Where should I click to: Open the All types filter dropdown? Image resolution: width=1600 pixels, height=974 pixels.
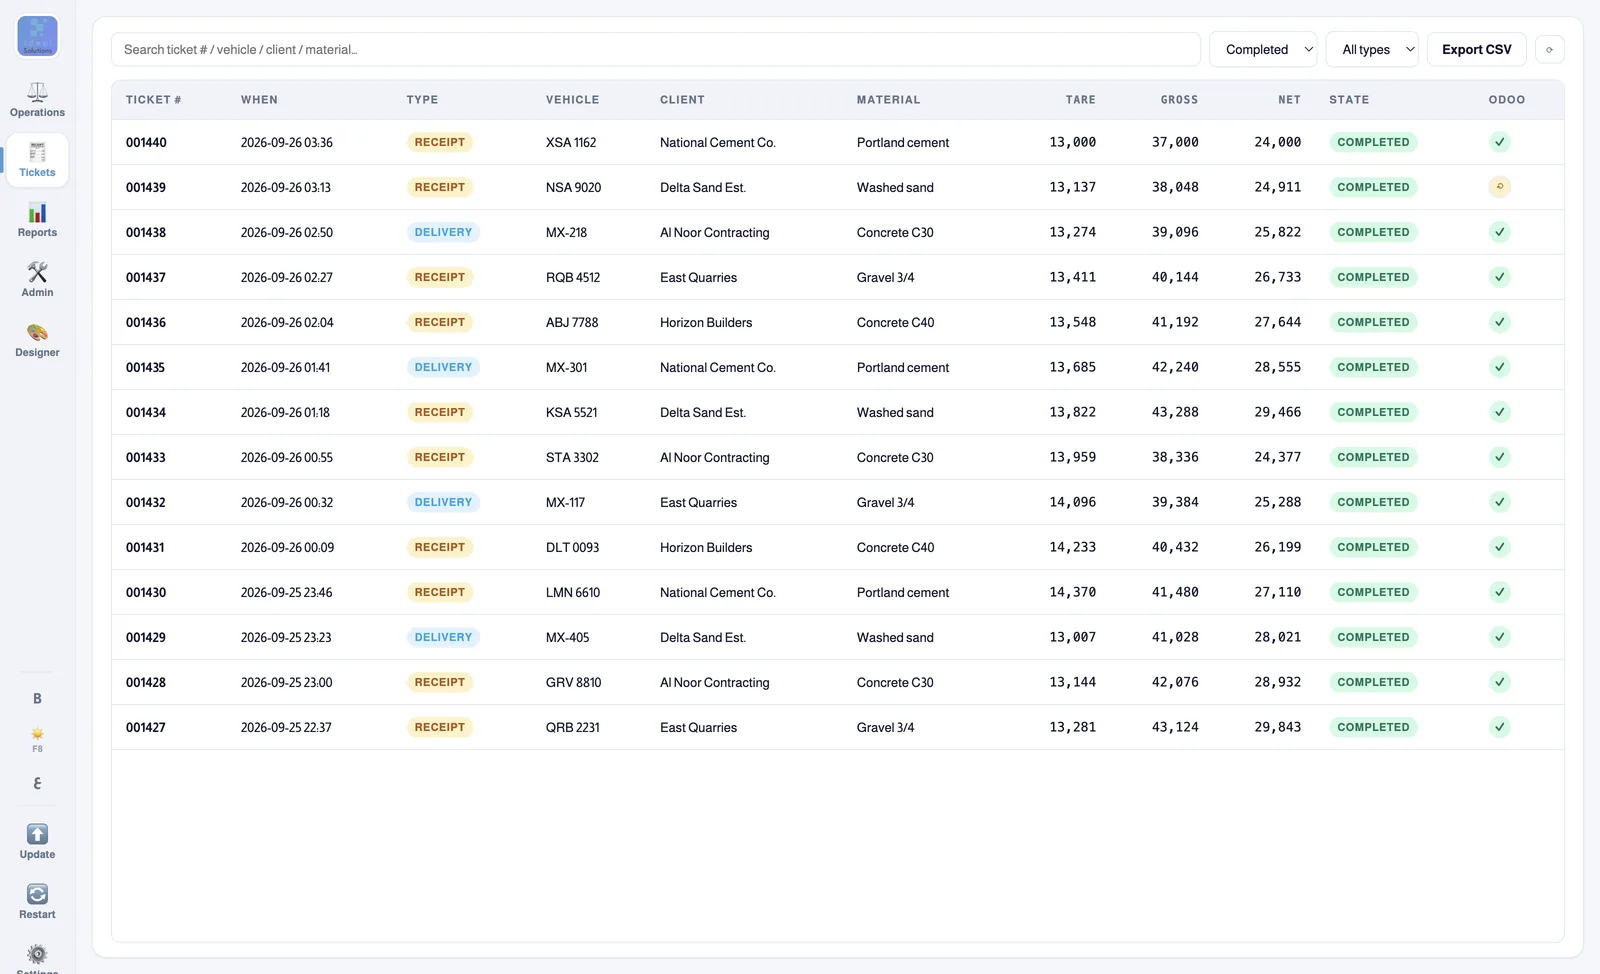point(1372,50)
